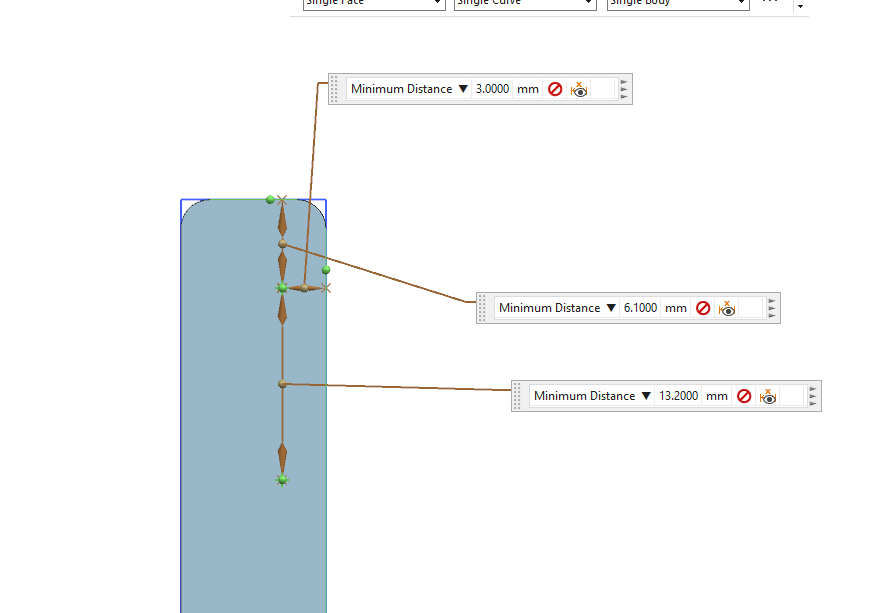Expand the Single Body selection filter dropdown

741,3
